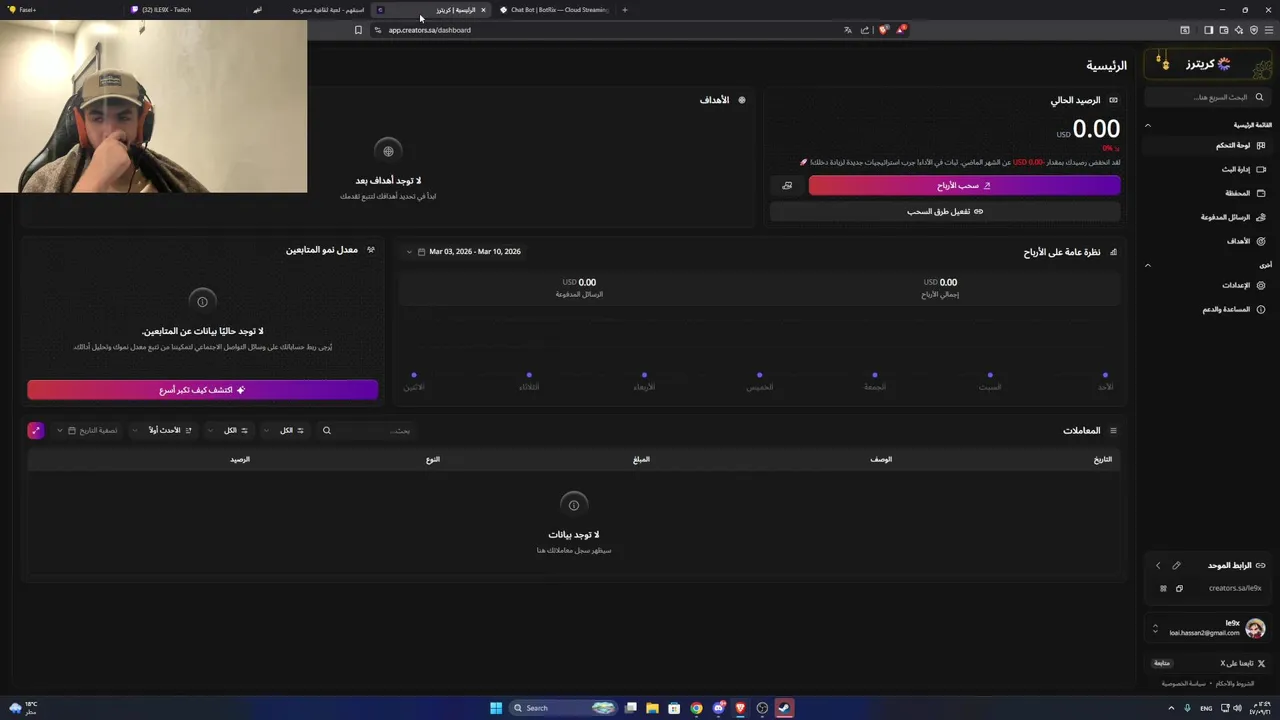This screenshot has width=1280, height=720.
Task: Click the info icon in follower growth panel
Action: point(202,301)
